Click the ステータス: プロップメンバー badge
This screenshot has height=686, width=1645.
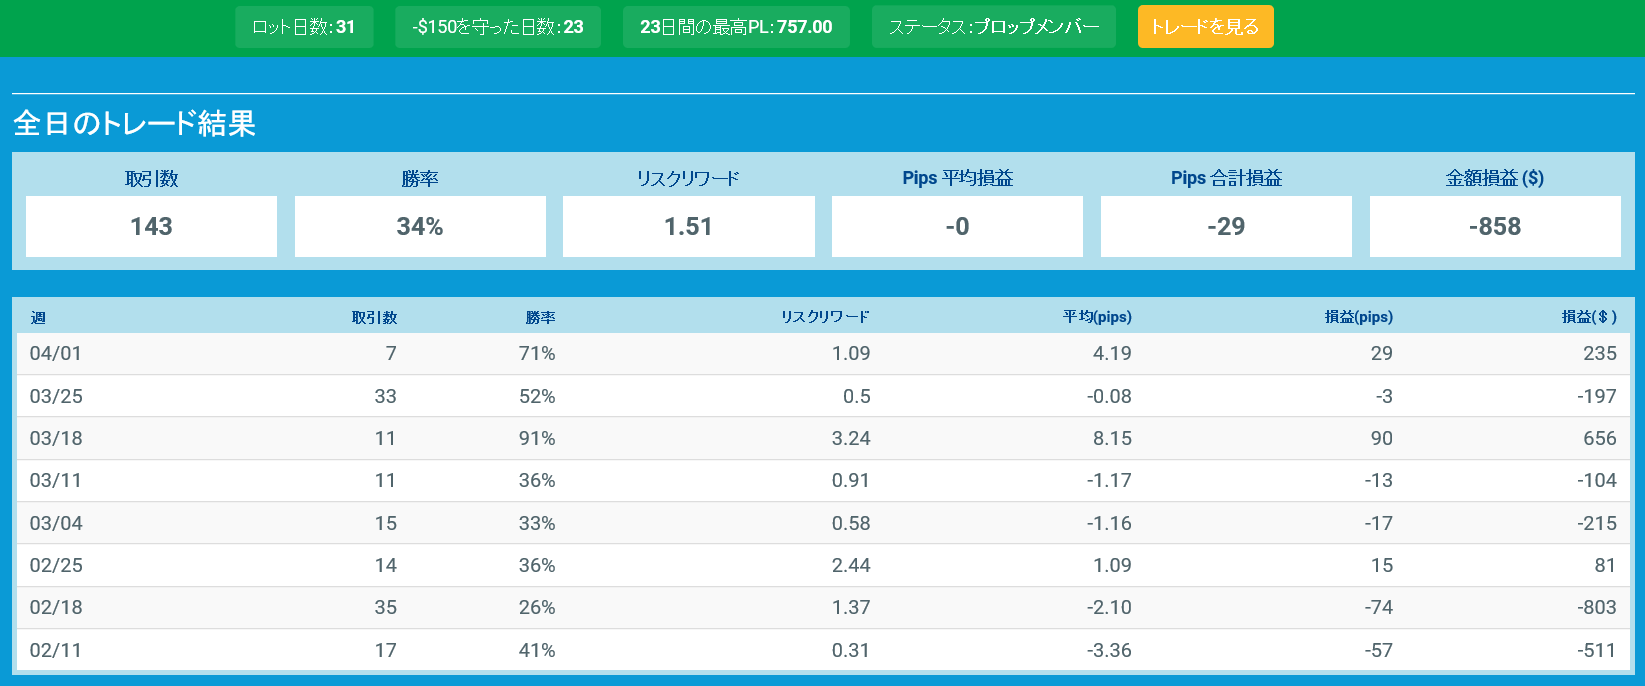(x=994, y=27)
